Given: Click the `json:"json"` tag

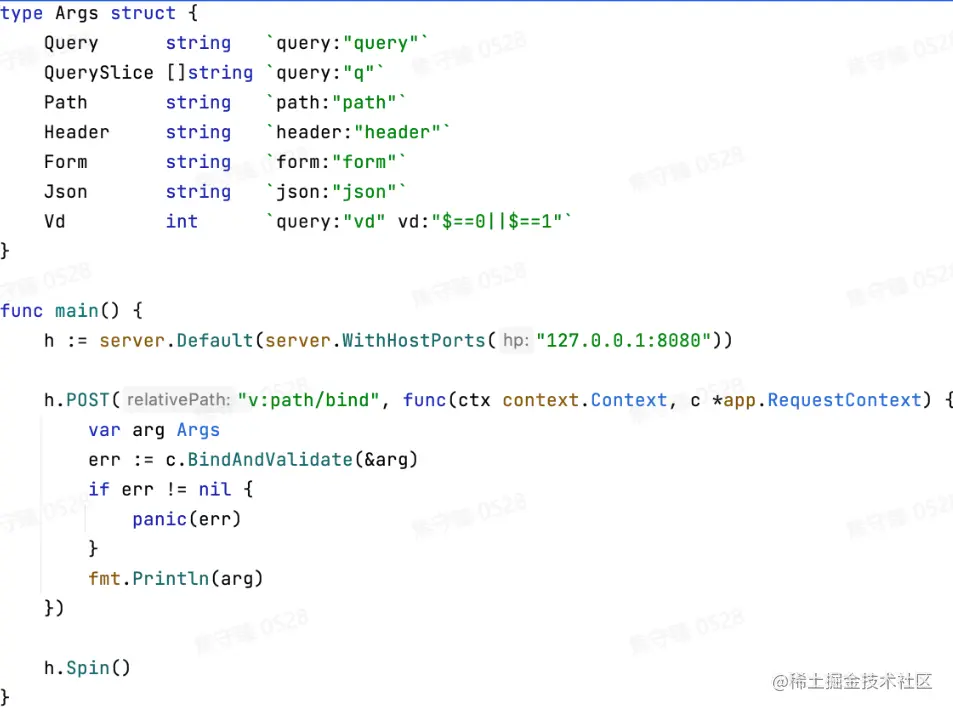Looking at the screenshot, I should click(335, 192).
